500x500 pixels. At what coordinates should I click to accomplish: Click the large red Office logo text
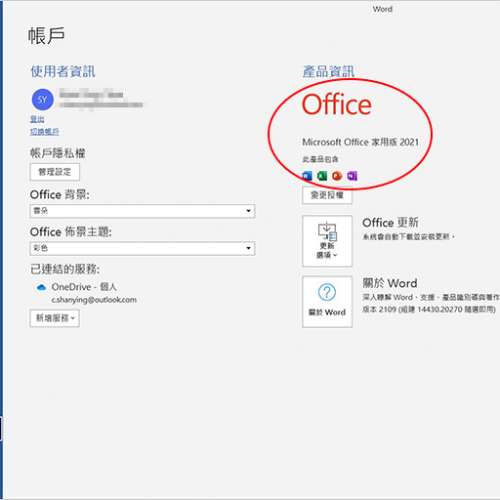pos(337,104)
